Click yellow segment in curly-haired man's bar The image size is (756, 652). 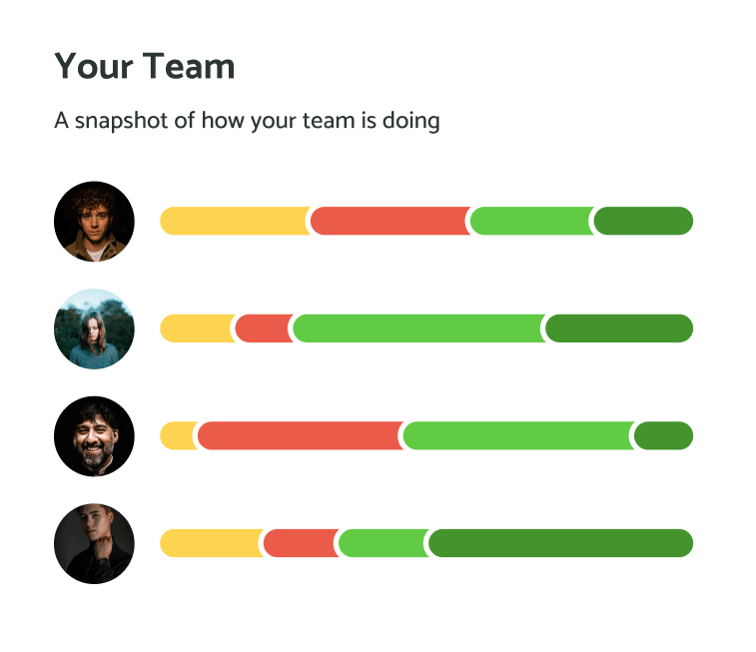coord(234,221)
